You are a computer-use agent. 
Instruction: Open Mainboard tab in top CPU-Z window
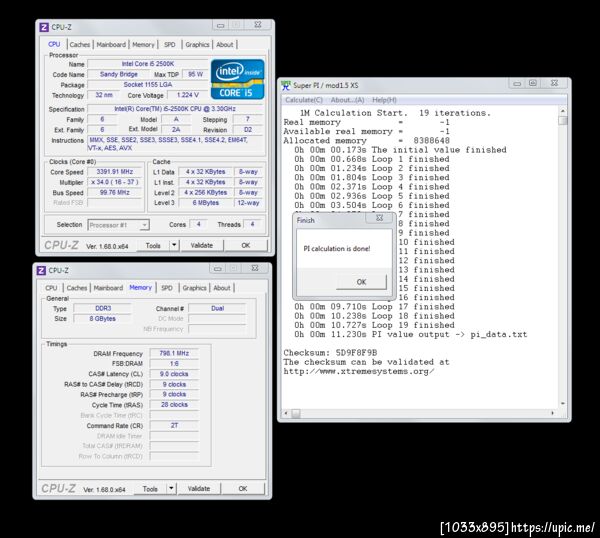[111, 45]
